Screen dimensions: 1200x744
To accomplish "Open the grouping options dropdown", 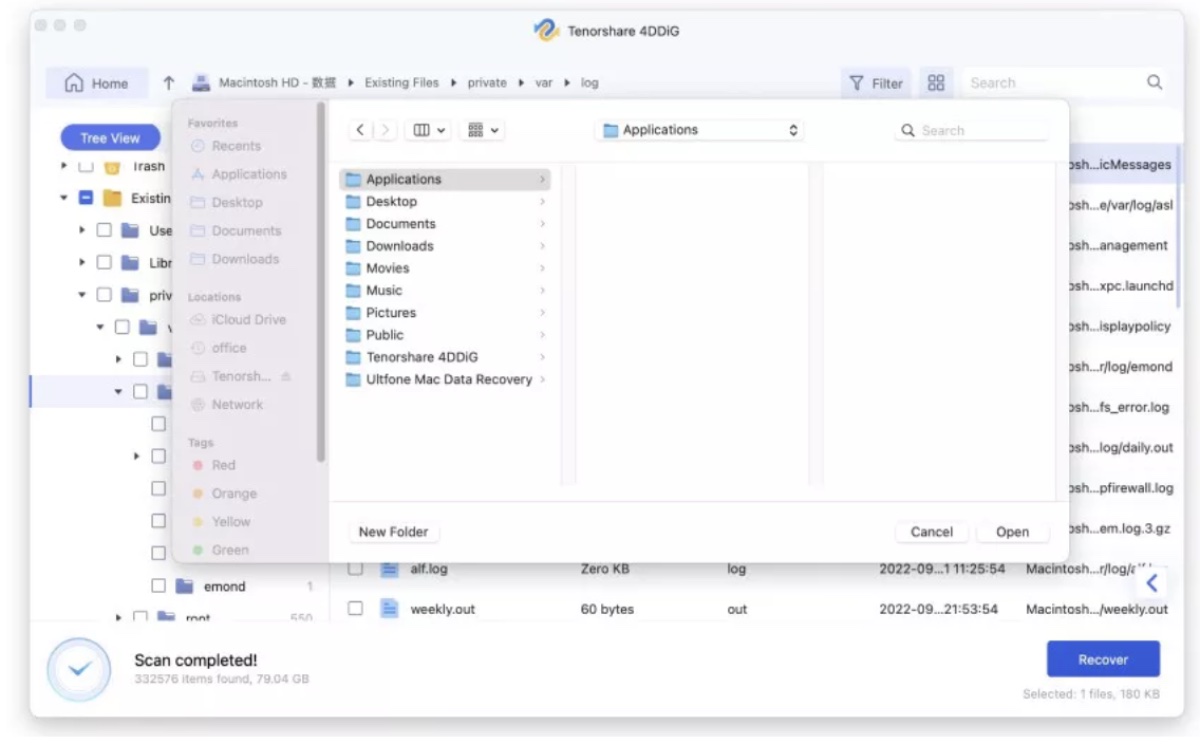I will (484, 130).
